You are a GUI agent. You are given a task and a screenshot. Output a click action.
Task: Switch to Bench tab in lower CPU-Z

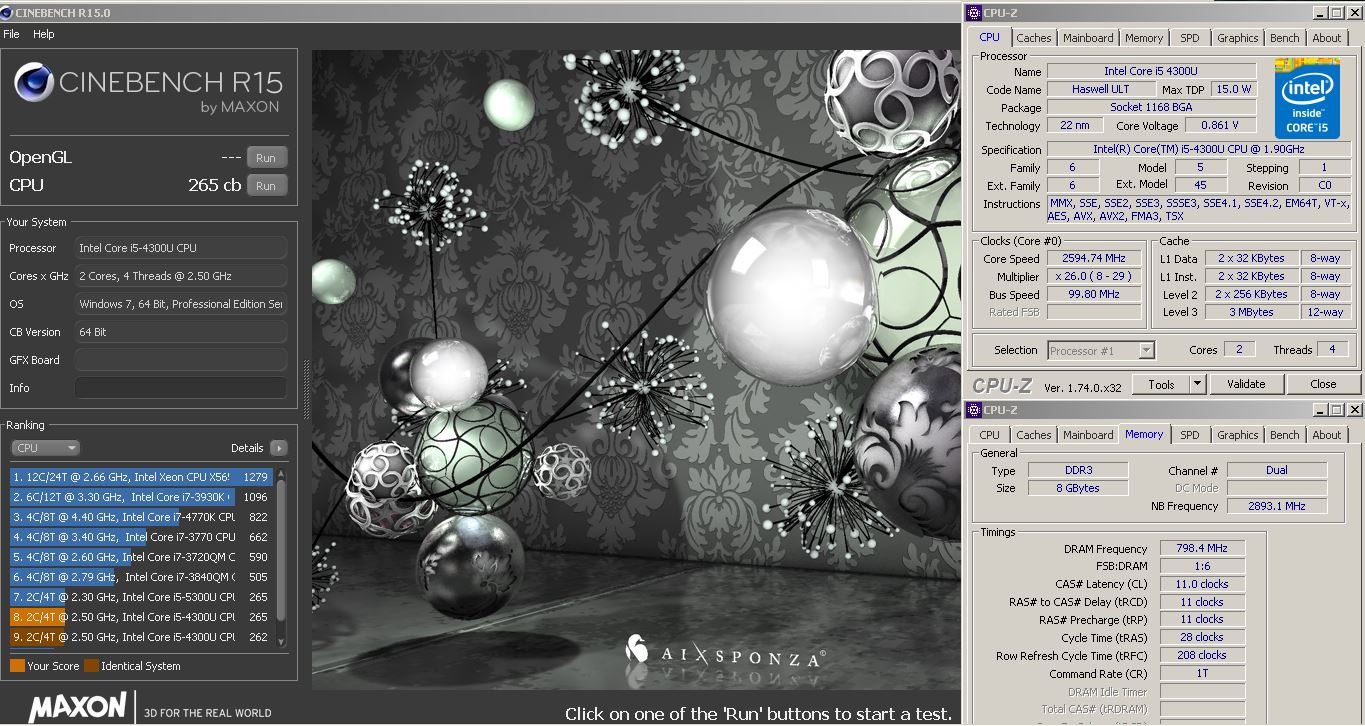[x=1285, y=435]
